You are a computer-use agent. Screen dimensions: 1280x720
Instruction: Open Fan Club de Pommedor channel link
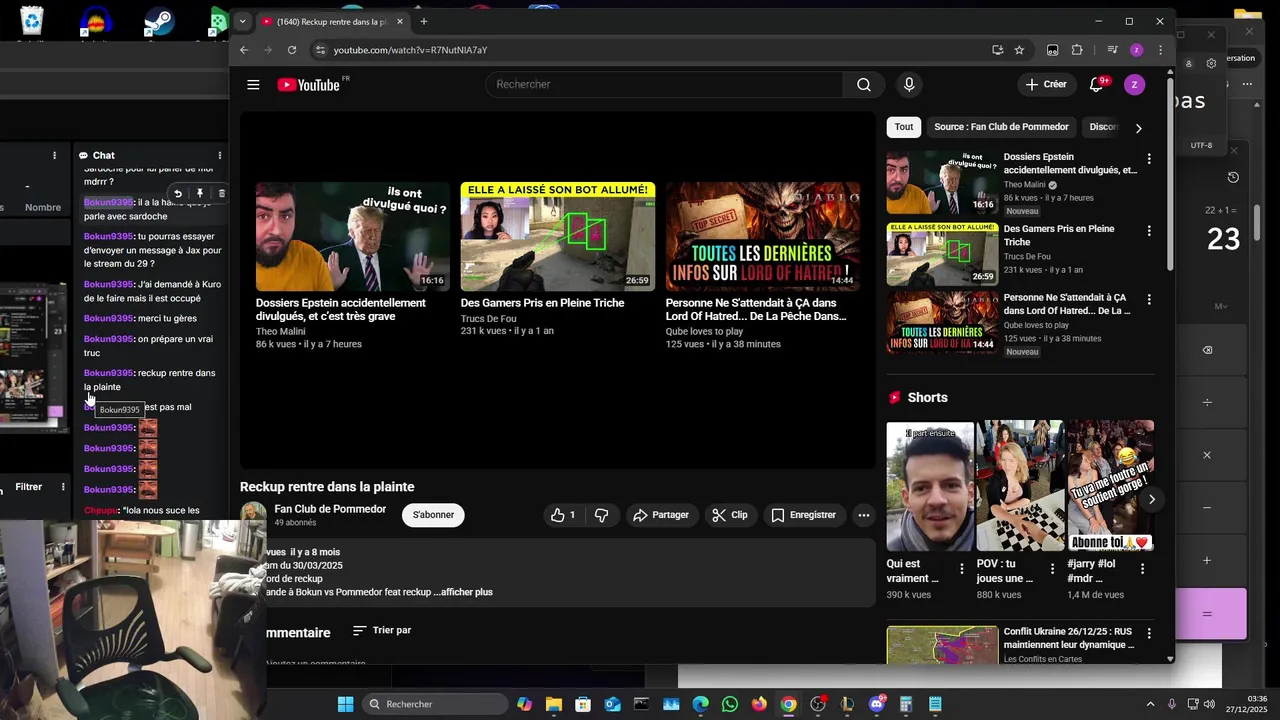point(330,509)
